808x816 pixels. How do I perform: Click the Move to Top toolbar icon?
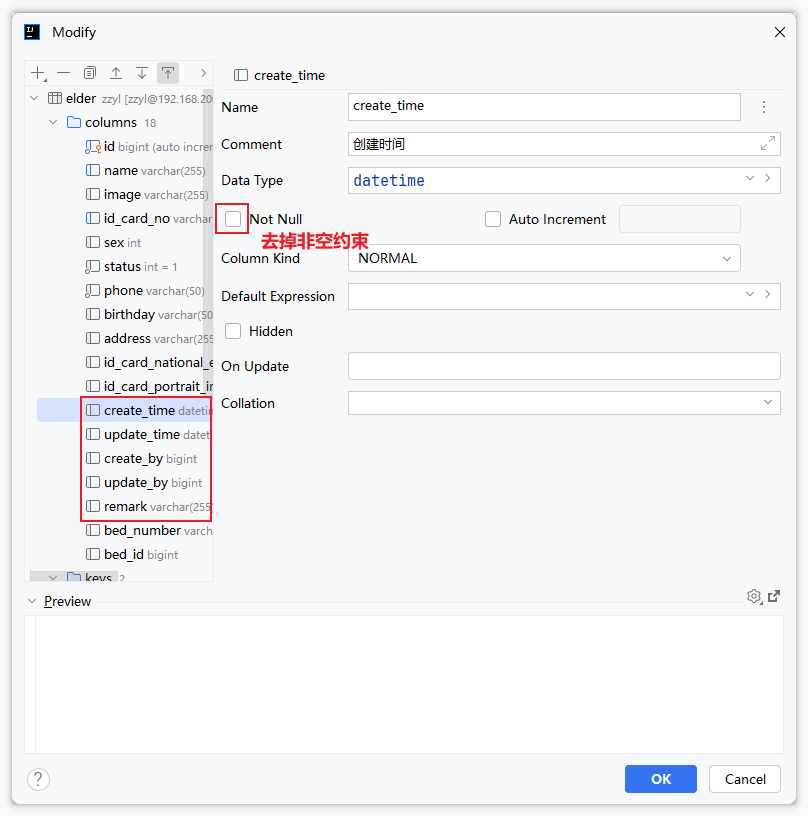(168, 73)
